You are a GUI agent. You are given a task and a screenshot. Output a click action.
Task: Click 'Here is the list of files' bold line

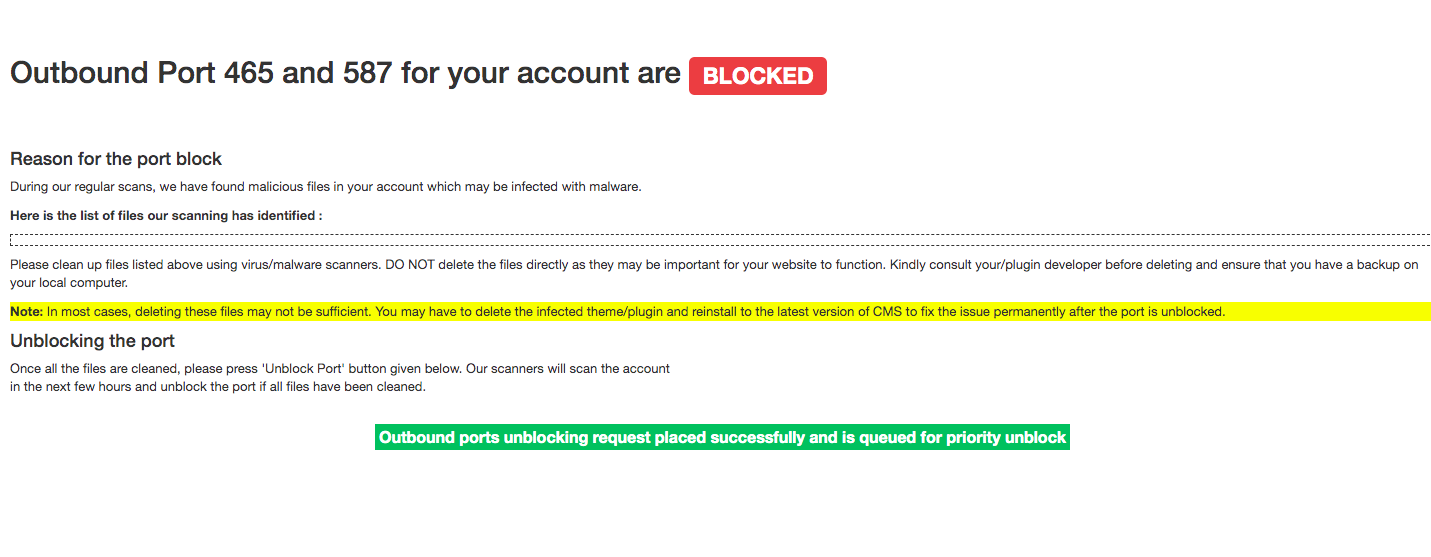pos(166,215)
